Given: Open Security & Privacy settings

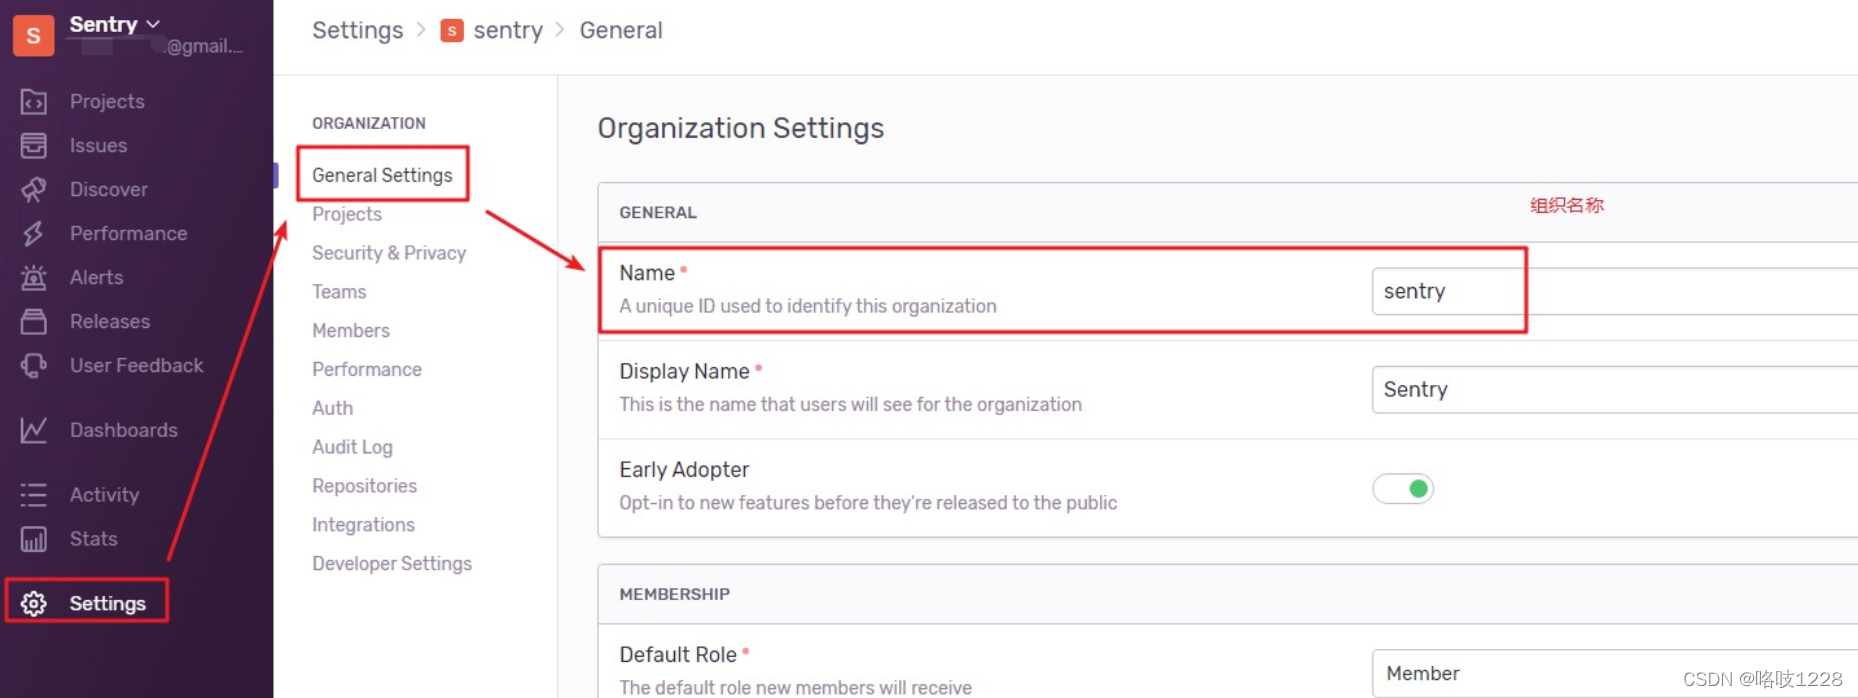Looking at the screenshot, I should [389, 253].
